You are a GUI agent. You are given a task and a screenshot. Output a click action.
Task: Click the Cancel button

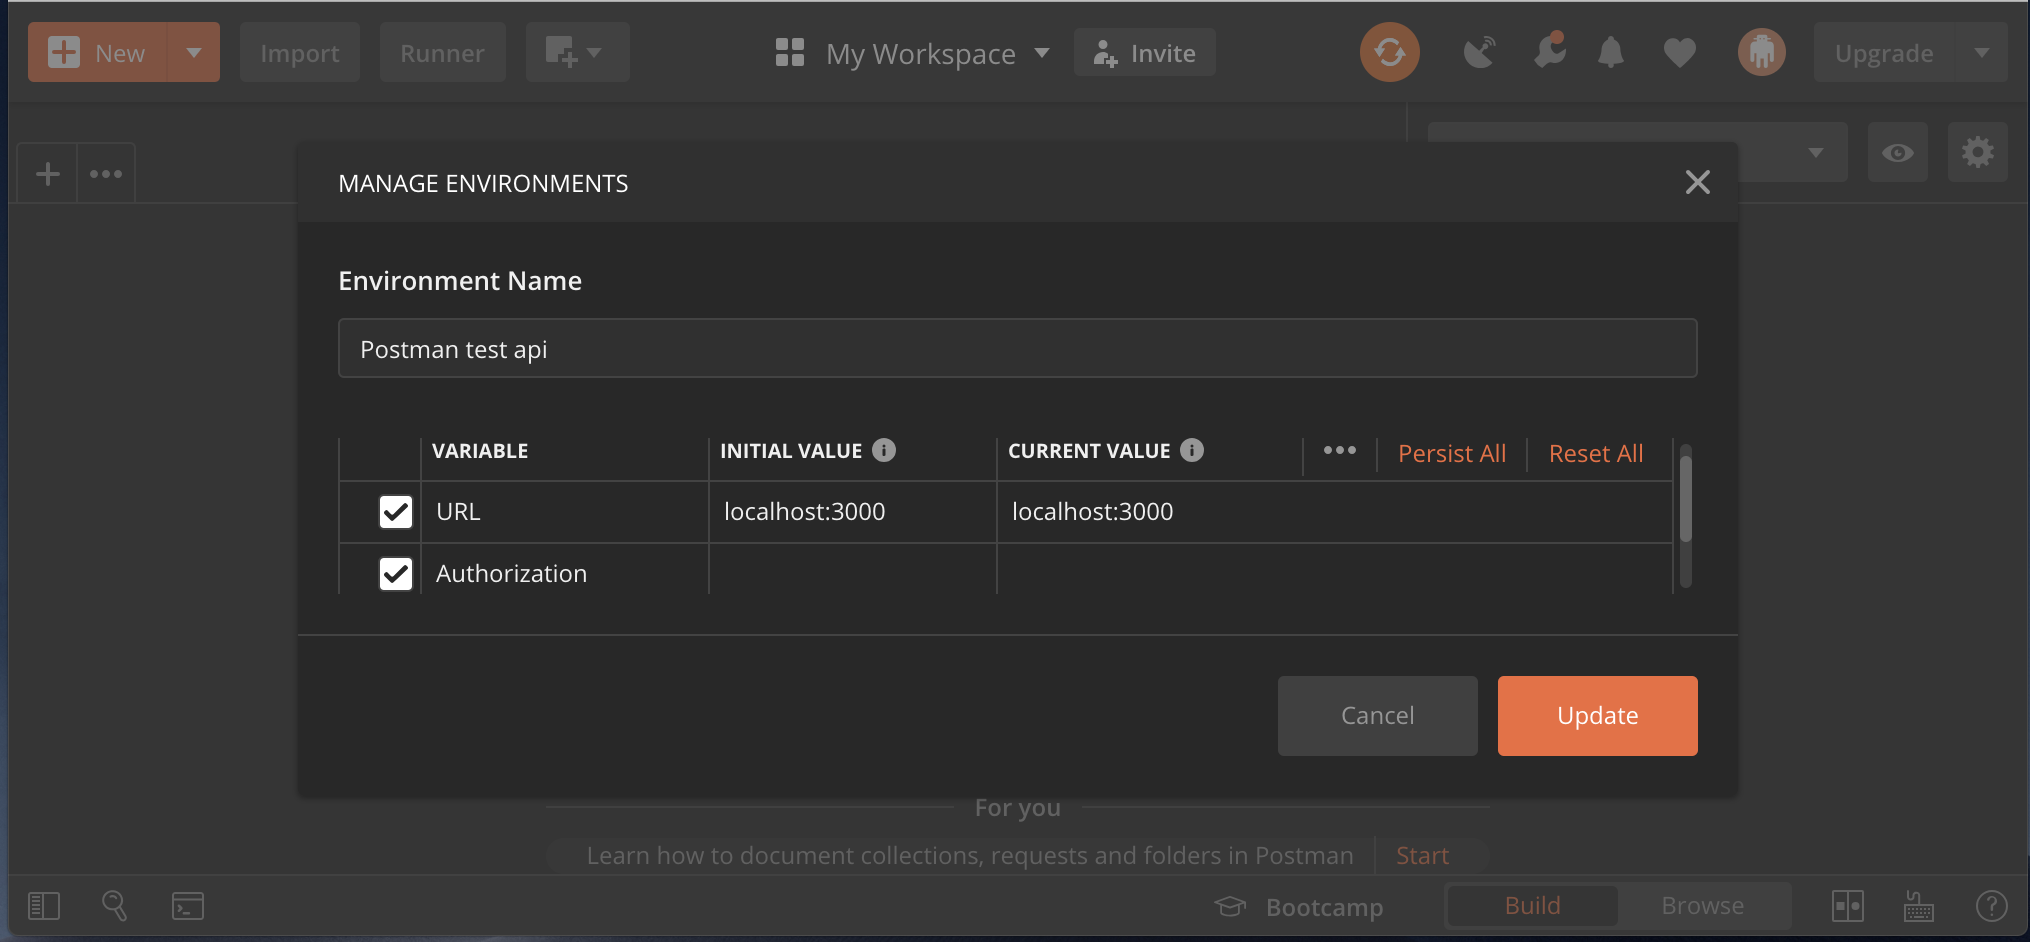point(1378,716)
